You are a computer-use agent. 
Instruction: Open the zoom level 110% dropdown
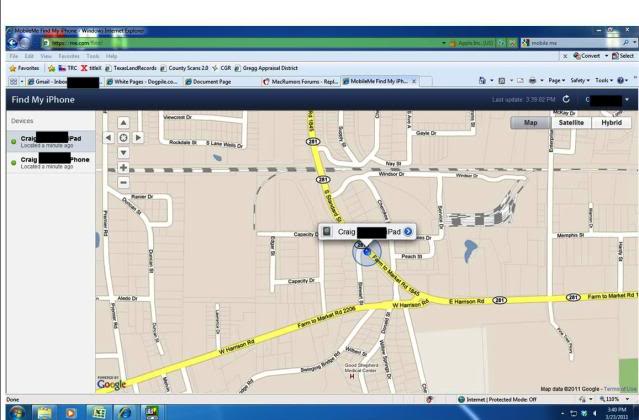click(627, 399)
